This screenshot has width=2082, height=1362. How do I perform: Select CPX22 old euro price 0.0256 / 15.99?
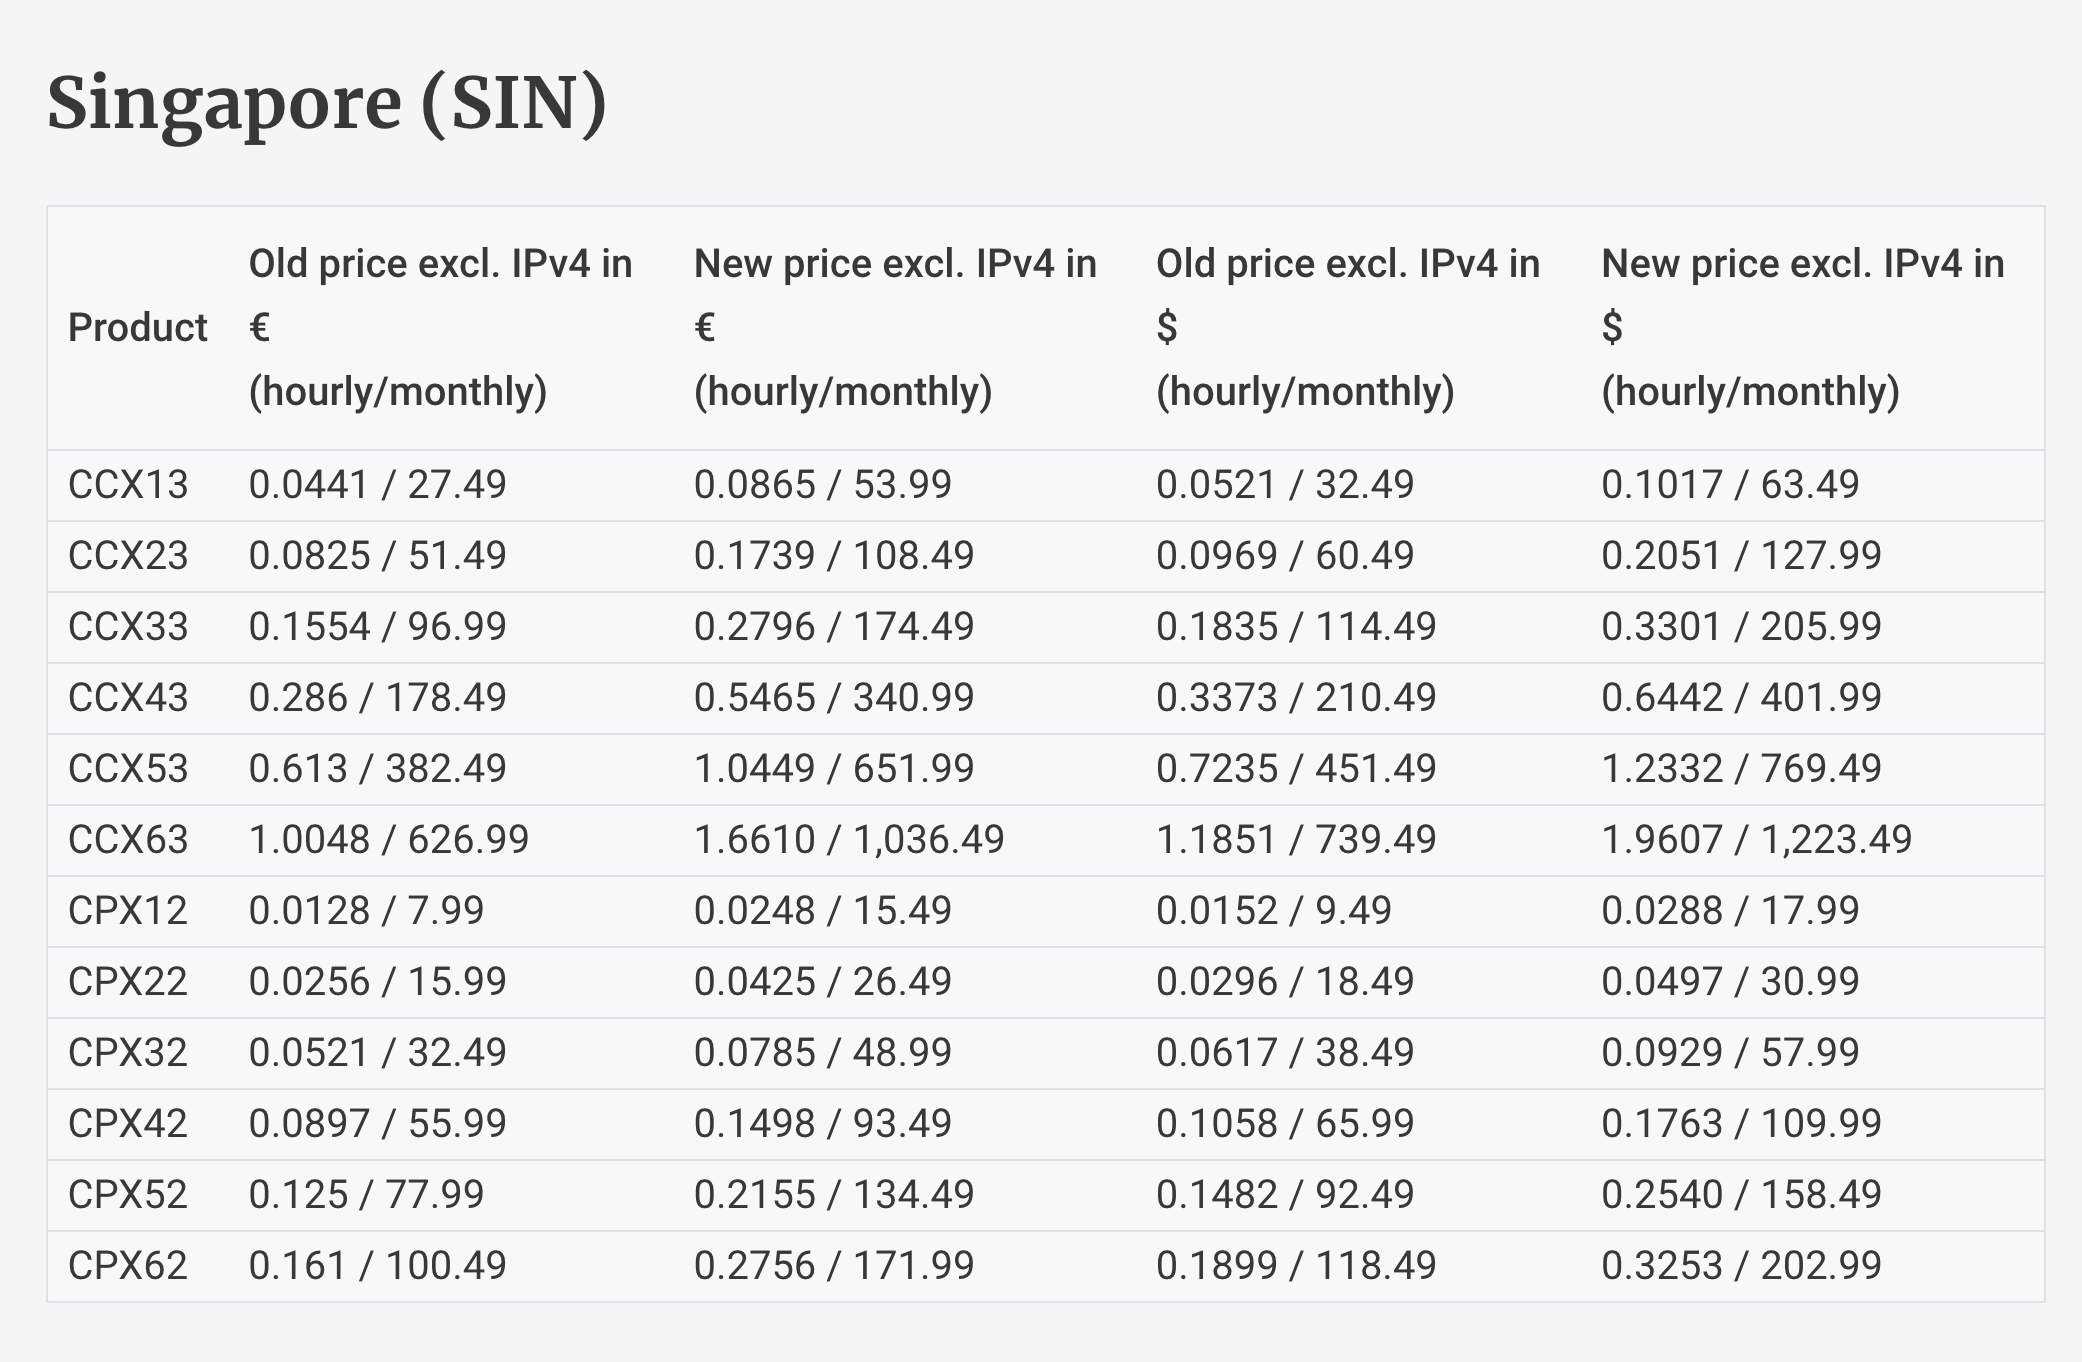coord(378,982)
